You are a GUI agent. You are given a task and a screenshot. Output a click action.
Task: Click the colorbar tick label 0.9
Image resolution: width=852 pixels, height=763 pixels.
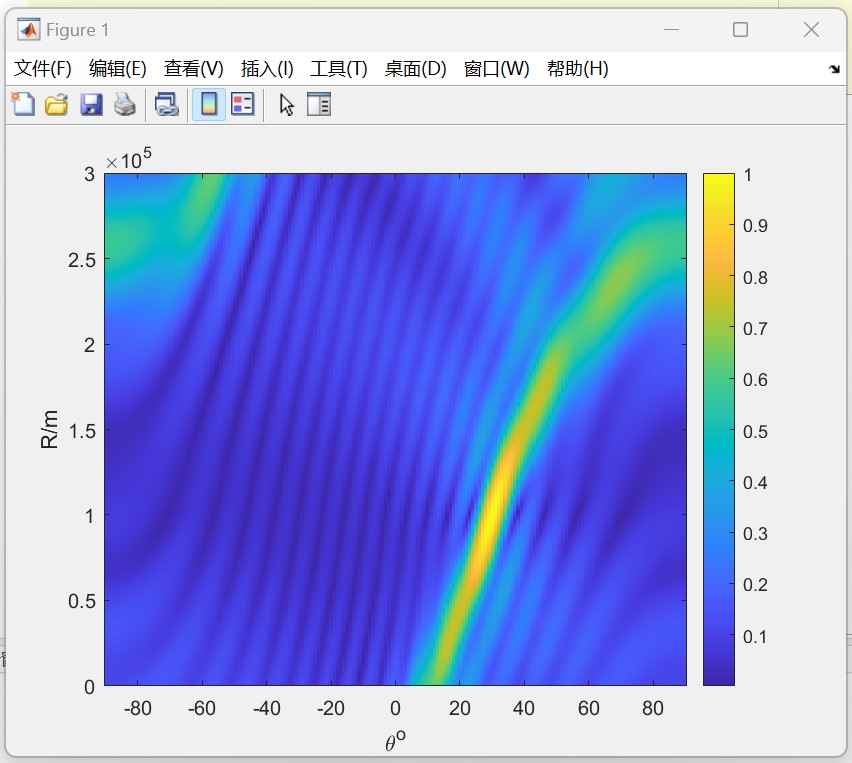click(755, 226)
